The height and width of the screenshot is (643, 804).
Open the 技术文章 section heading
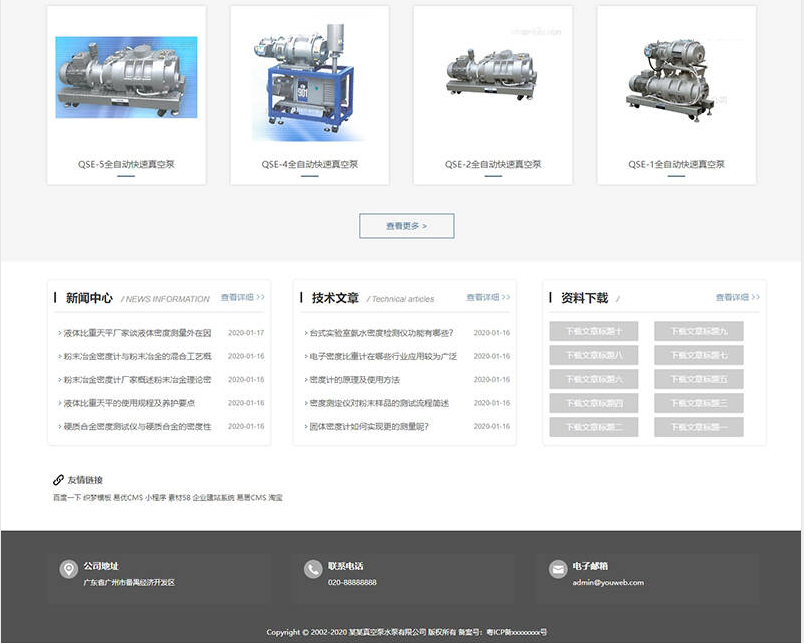[335, 298]
